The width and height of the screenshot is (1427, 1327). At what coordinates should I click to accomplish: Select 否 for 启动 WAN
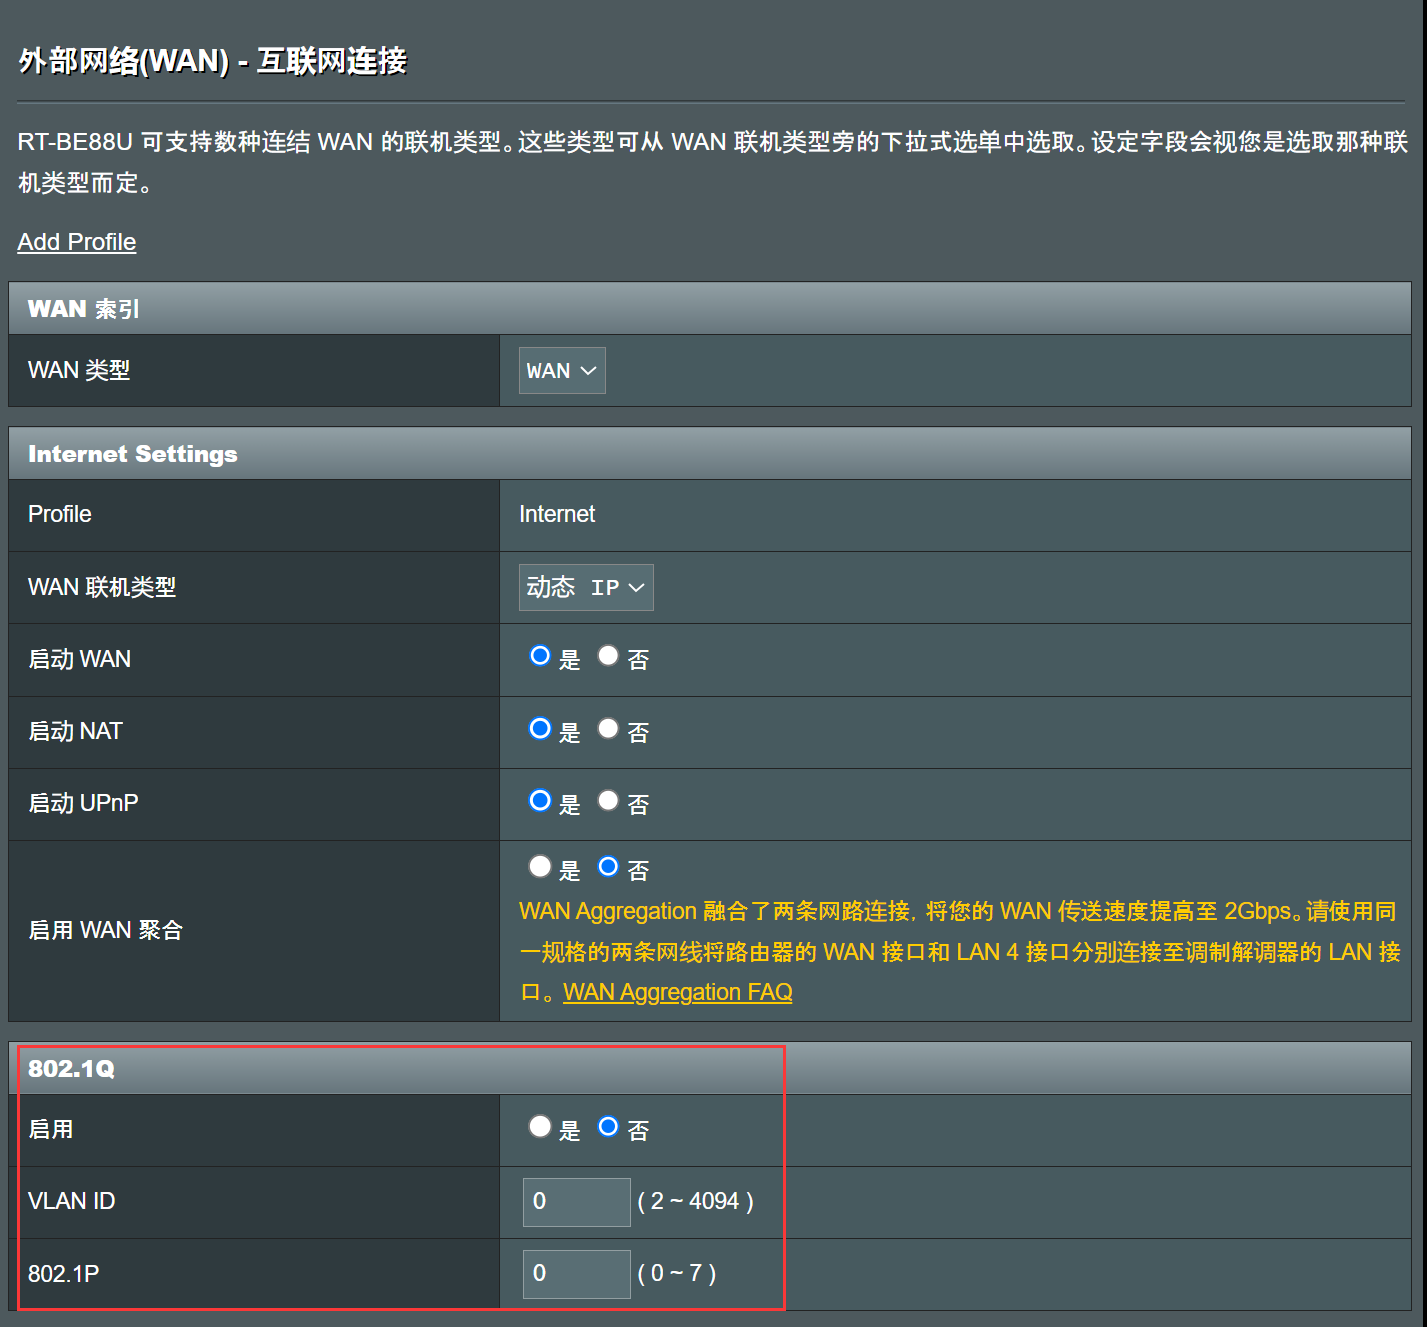pos(608,656)
